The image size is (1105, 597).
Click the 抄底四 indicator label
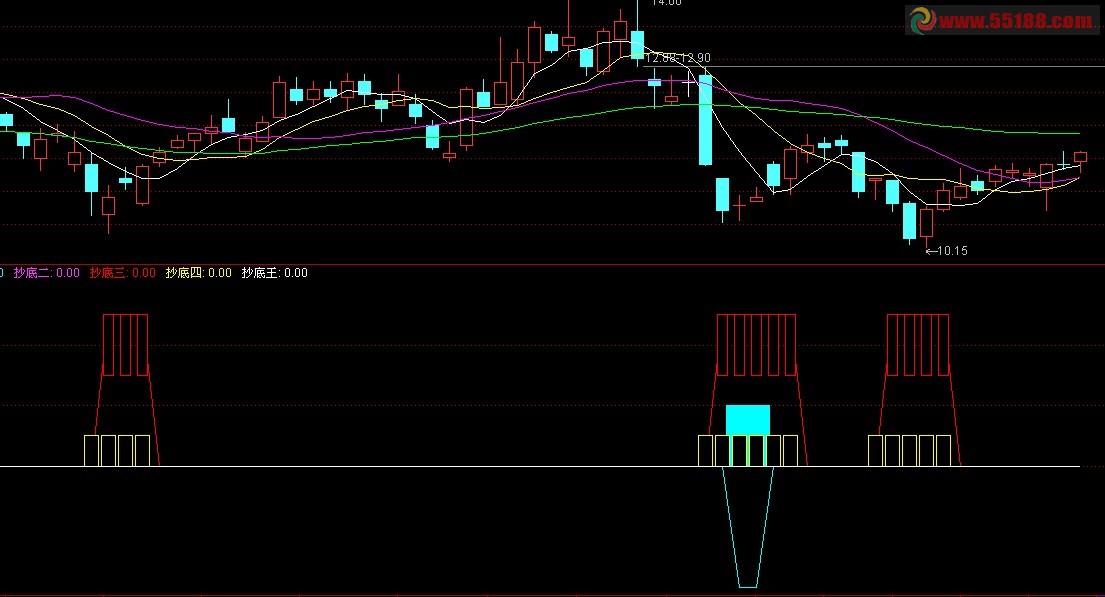pyautogui.click(x=199, y=273)
